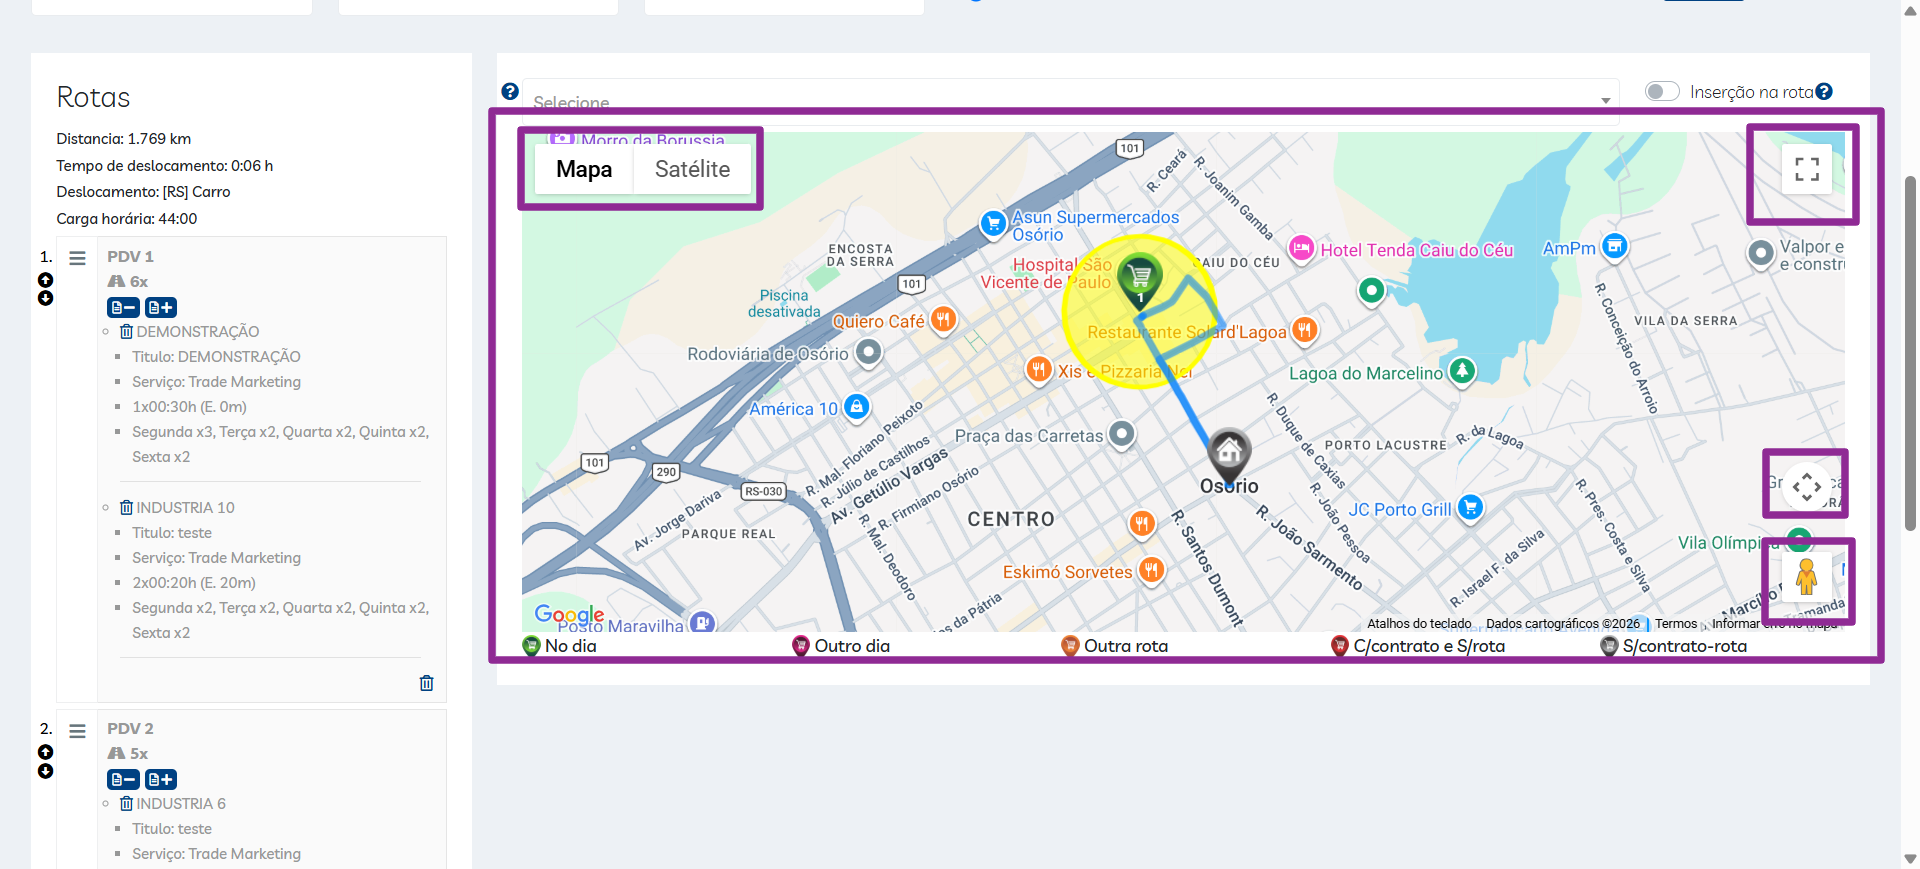Click the green cart marker on map
This screenshot has width=1920, height=869.
click(1139, 277)
